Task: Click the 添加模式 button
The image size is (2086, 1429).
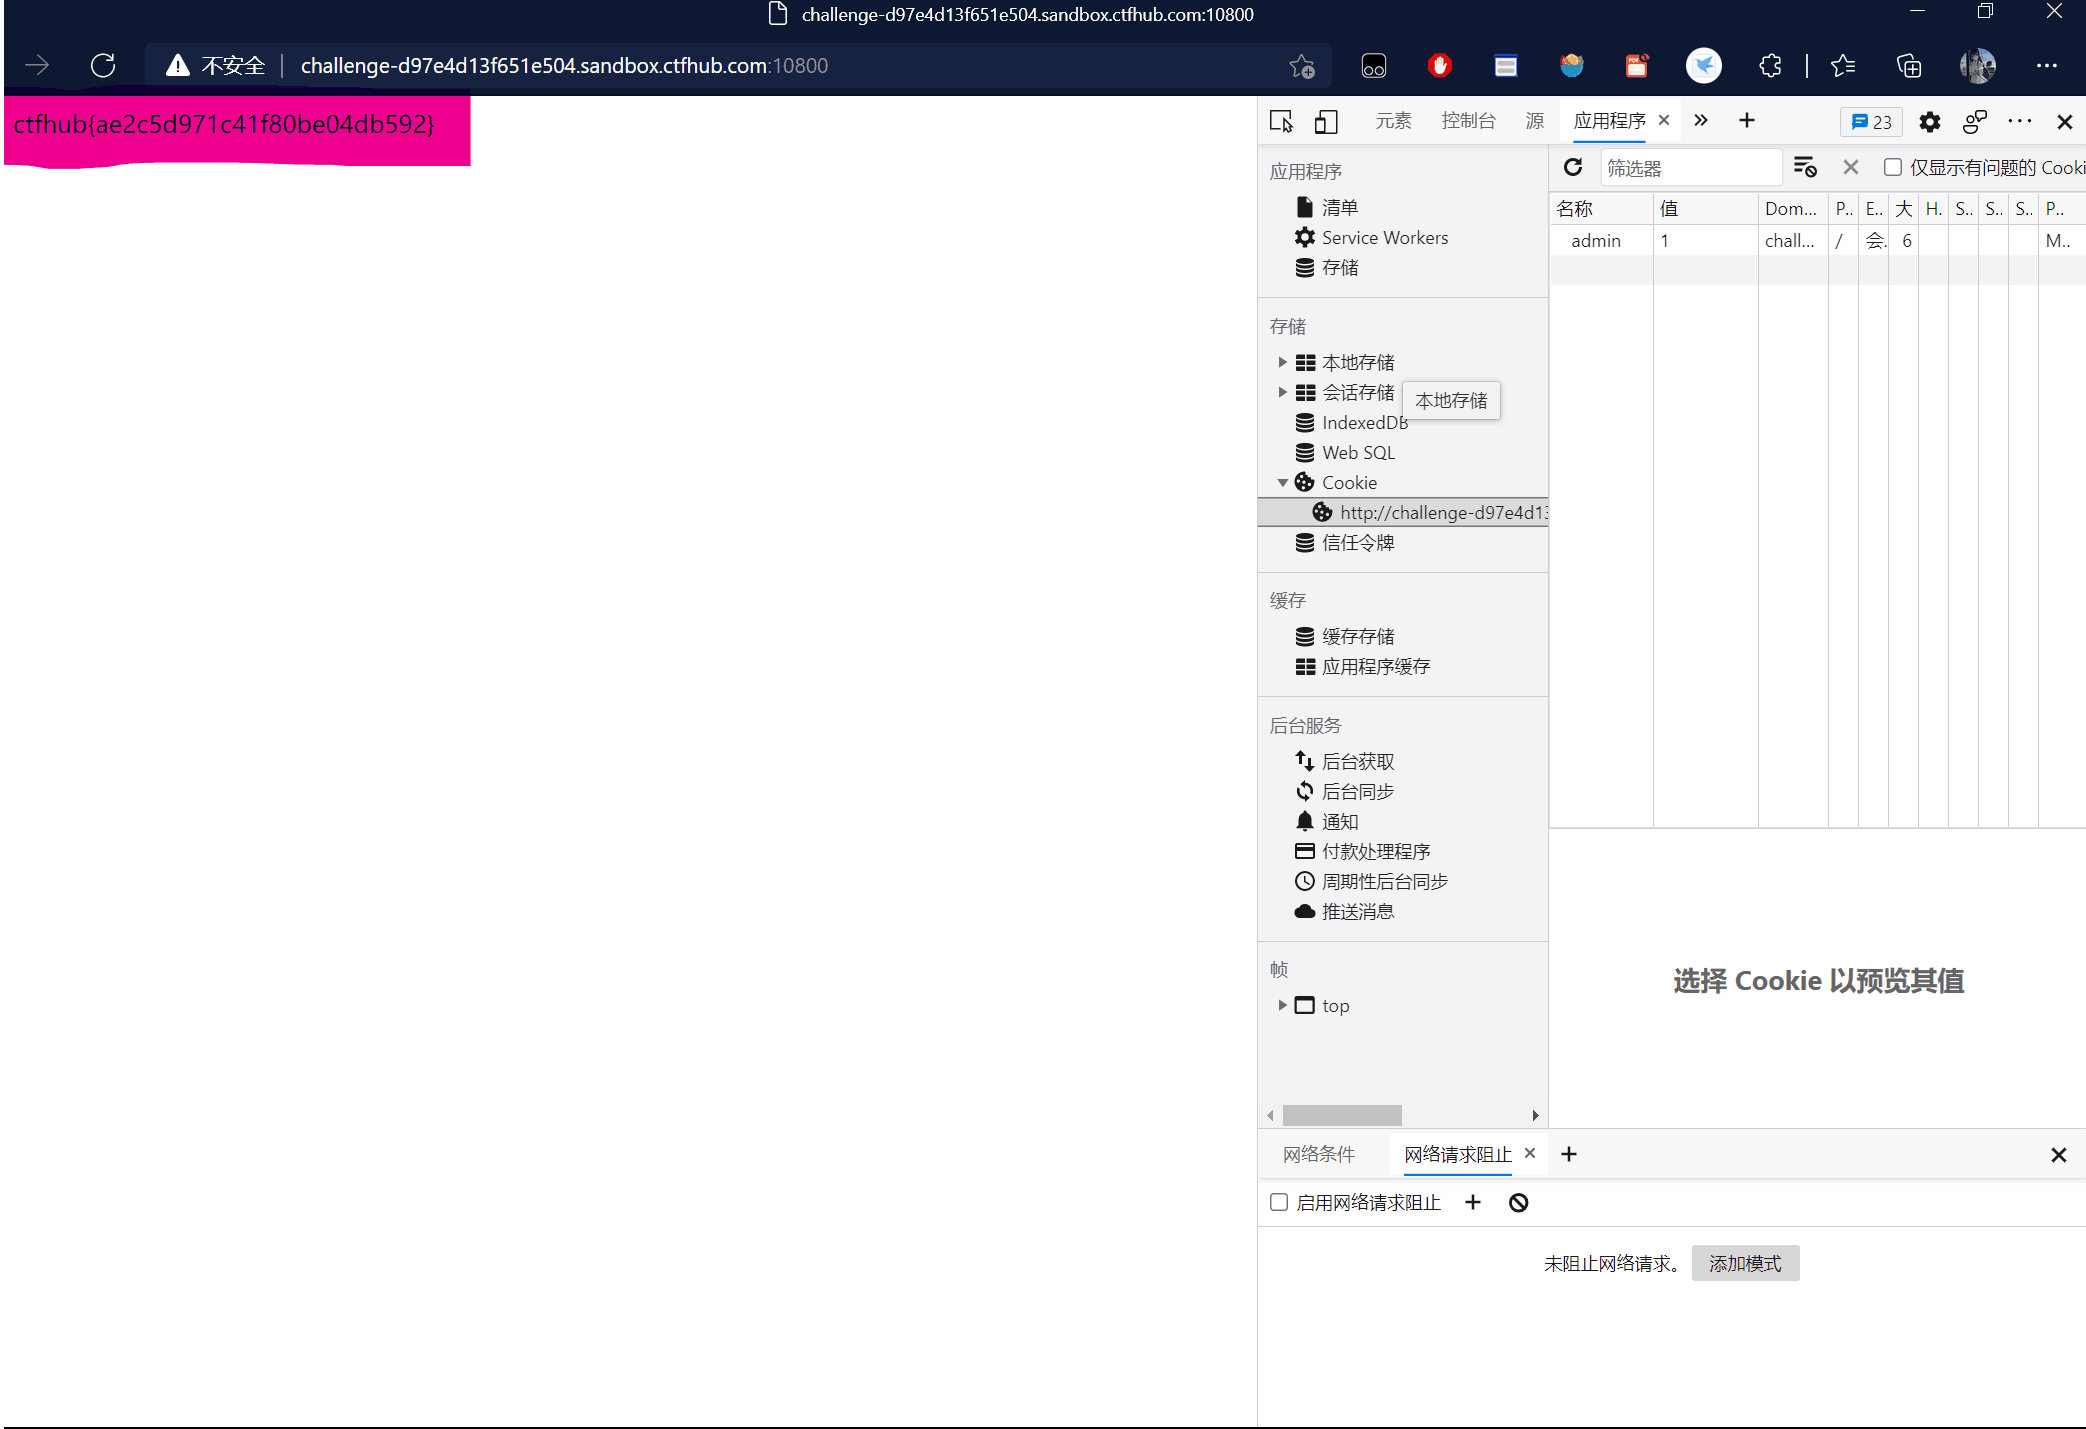Action: click(x=1745, y=1263)
